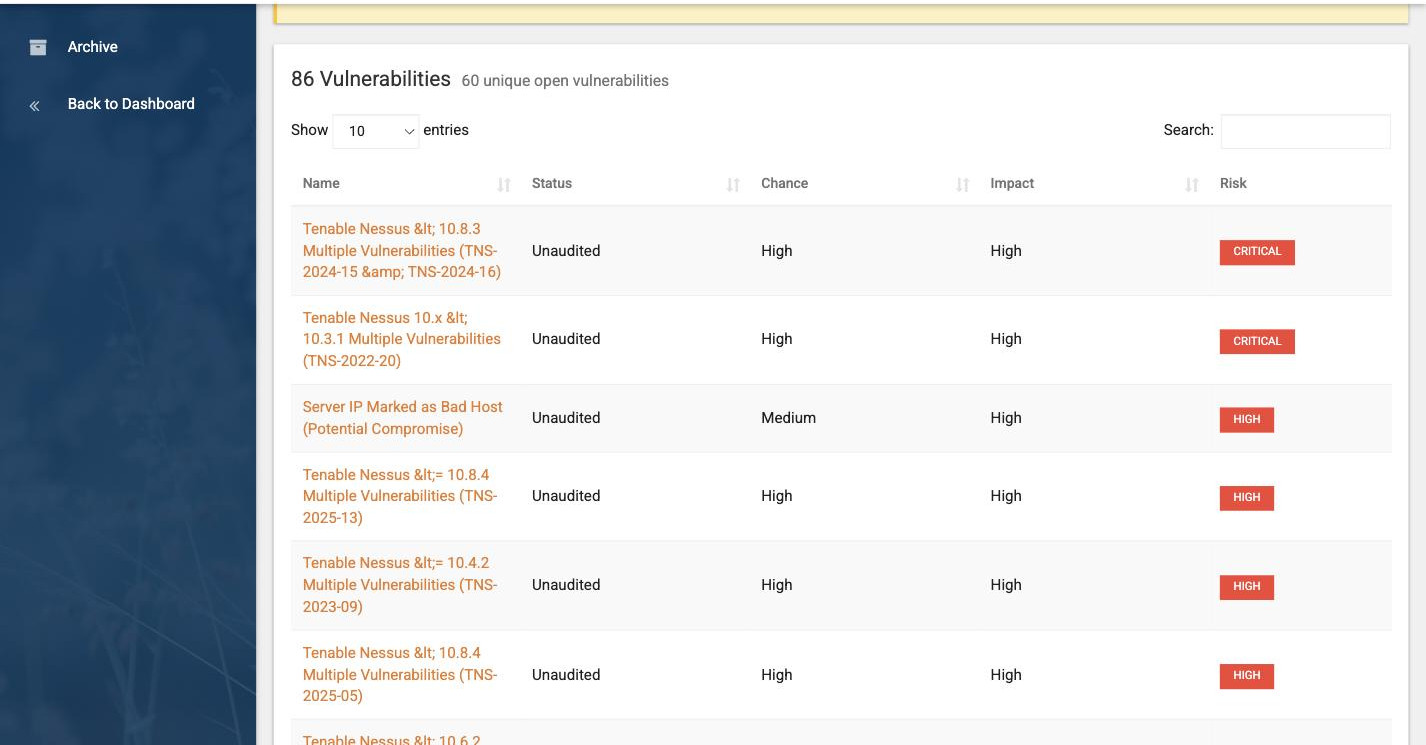Open Tenable Nessus <= 10.4.2 TNS-2023-09 link
This screenshot has height=745, width=1426.
coord(400,585)
